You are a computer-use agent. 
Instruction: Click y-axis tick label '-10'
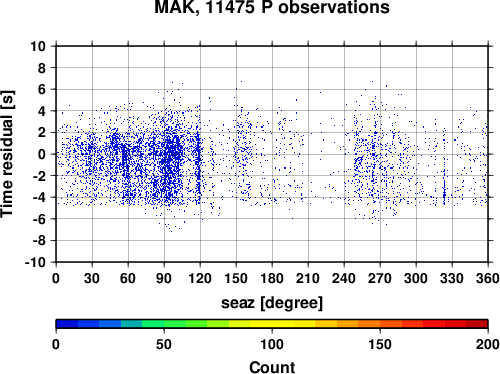[x=36, y=262]
